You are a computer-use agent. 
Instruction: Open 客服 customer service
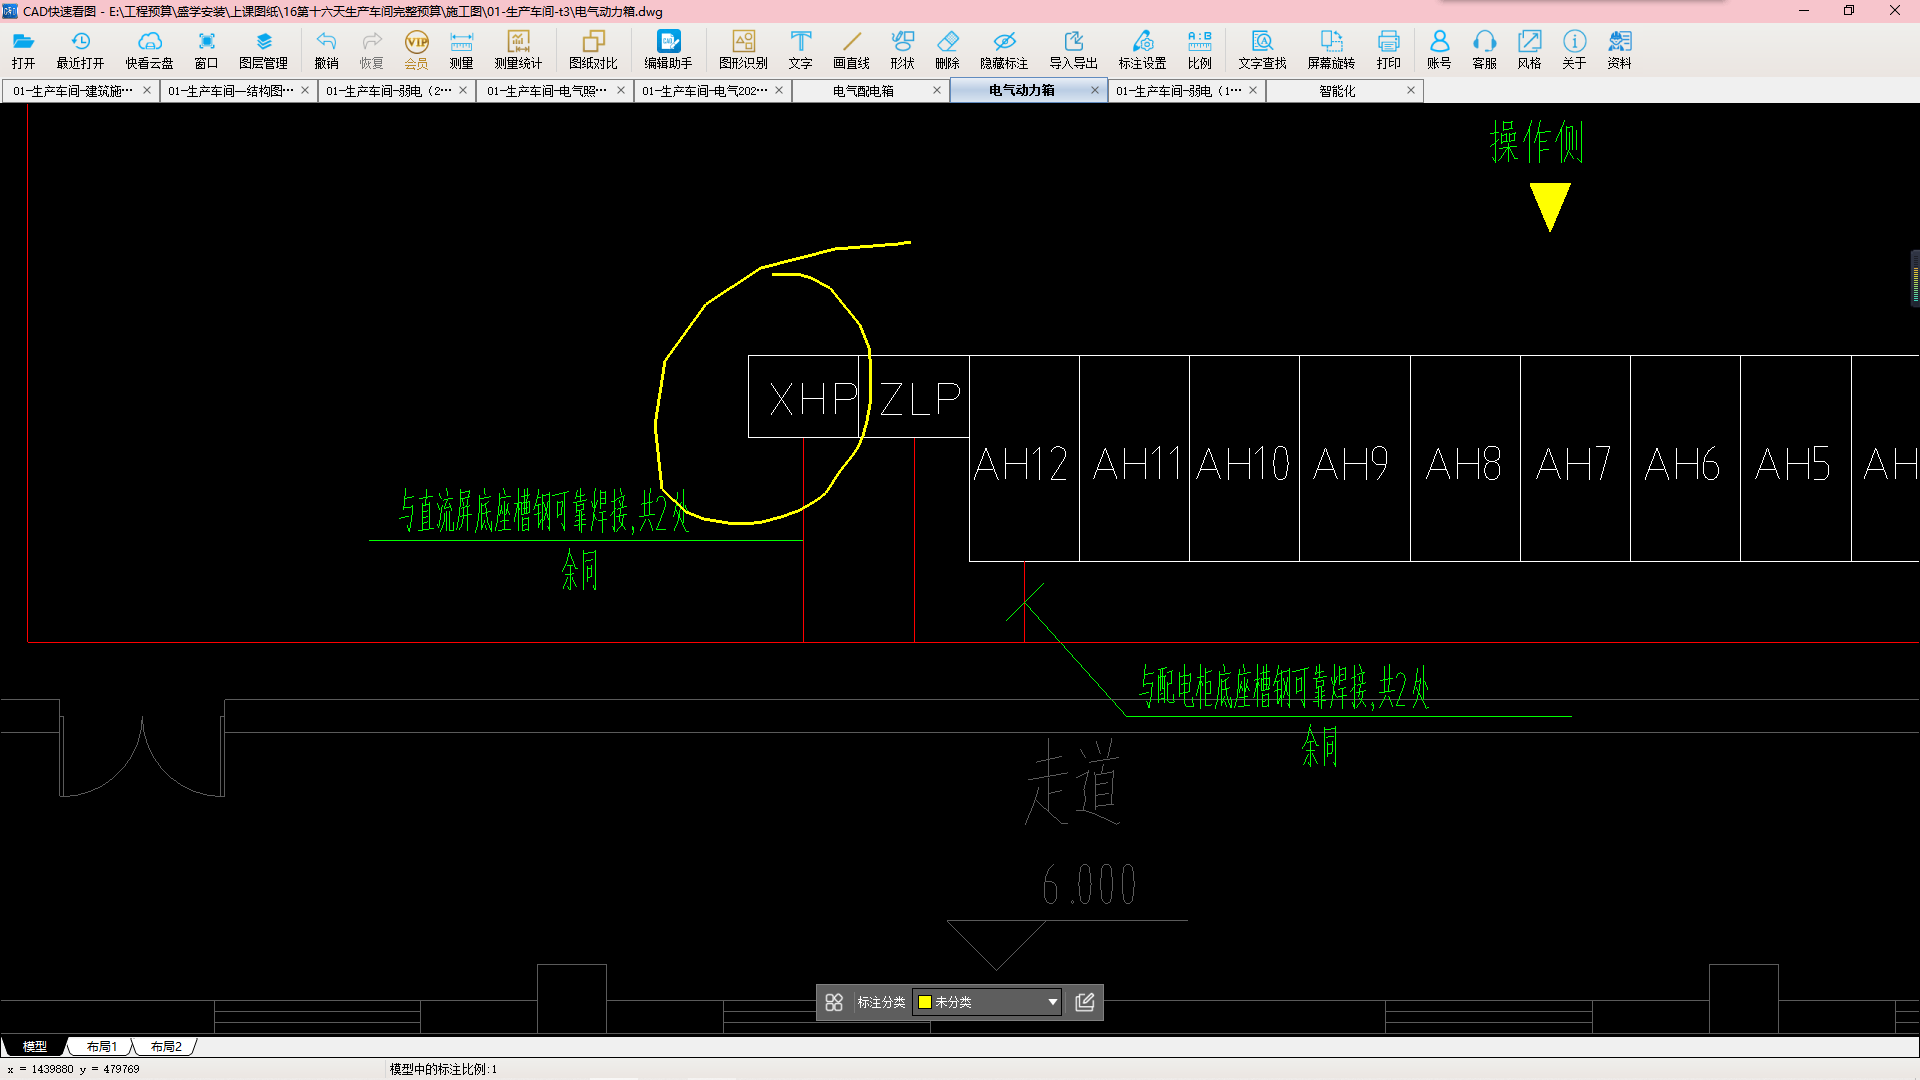(1484, 49)
